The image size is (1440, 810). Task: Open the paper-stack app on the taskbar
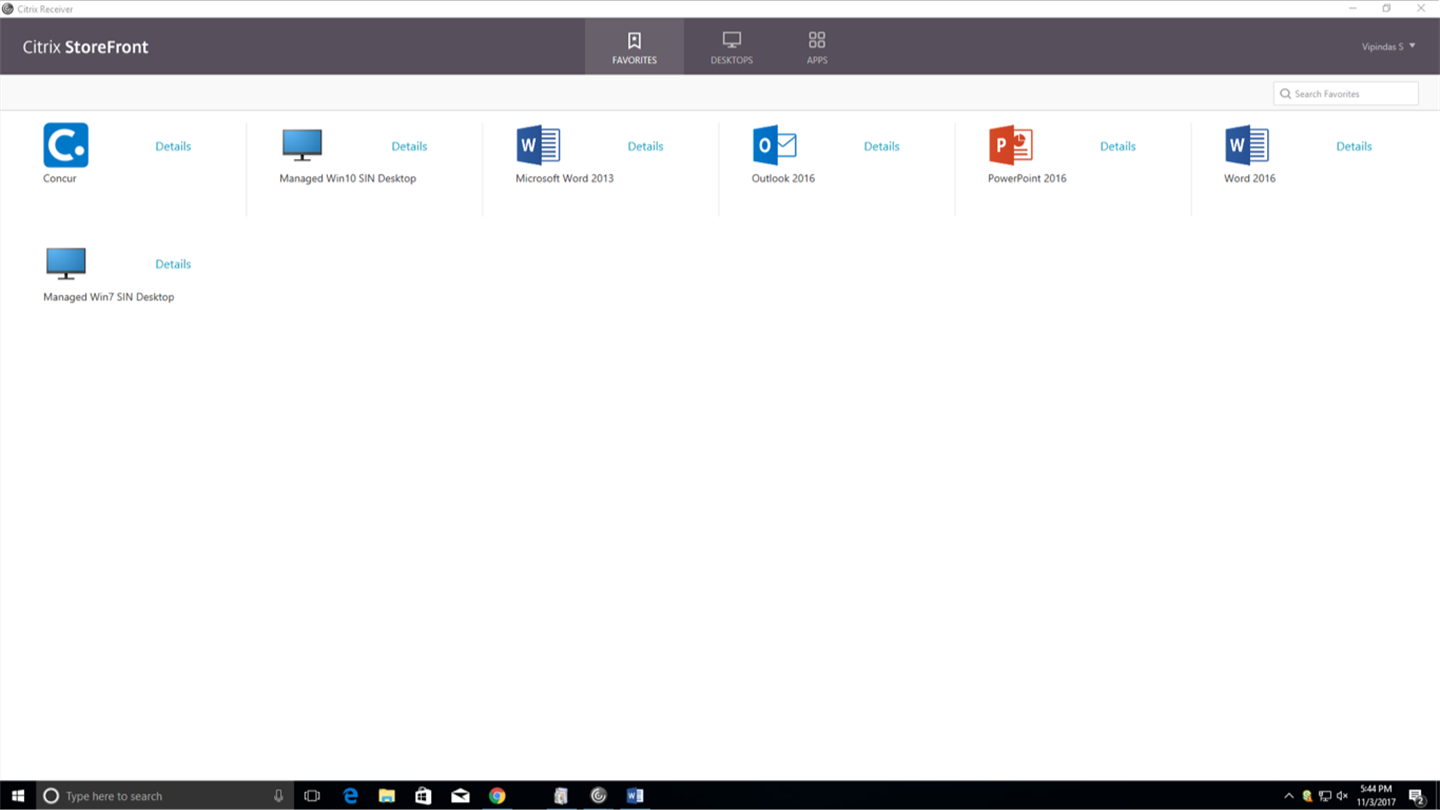[561, 796]
